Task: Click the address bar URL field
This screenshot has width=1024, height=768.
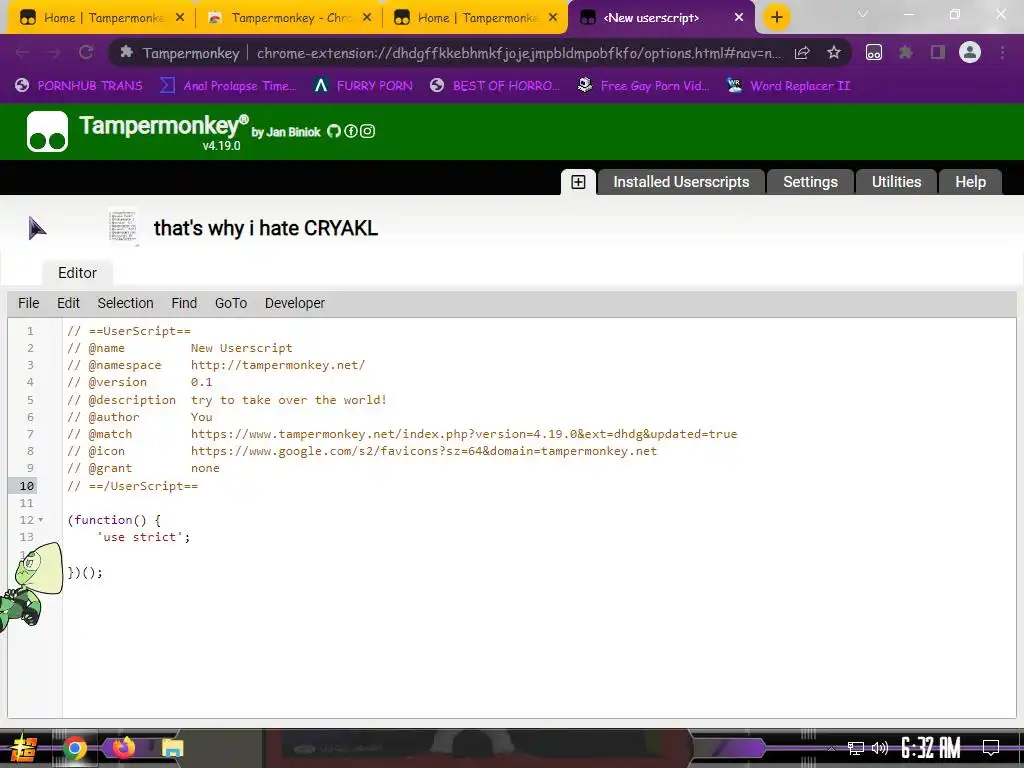Action: click(518, 53)
